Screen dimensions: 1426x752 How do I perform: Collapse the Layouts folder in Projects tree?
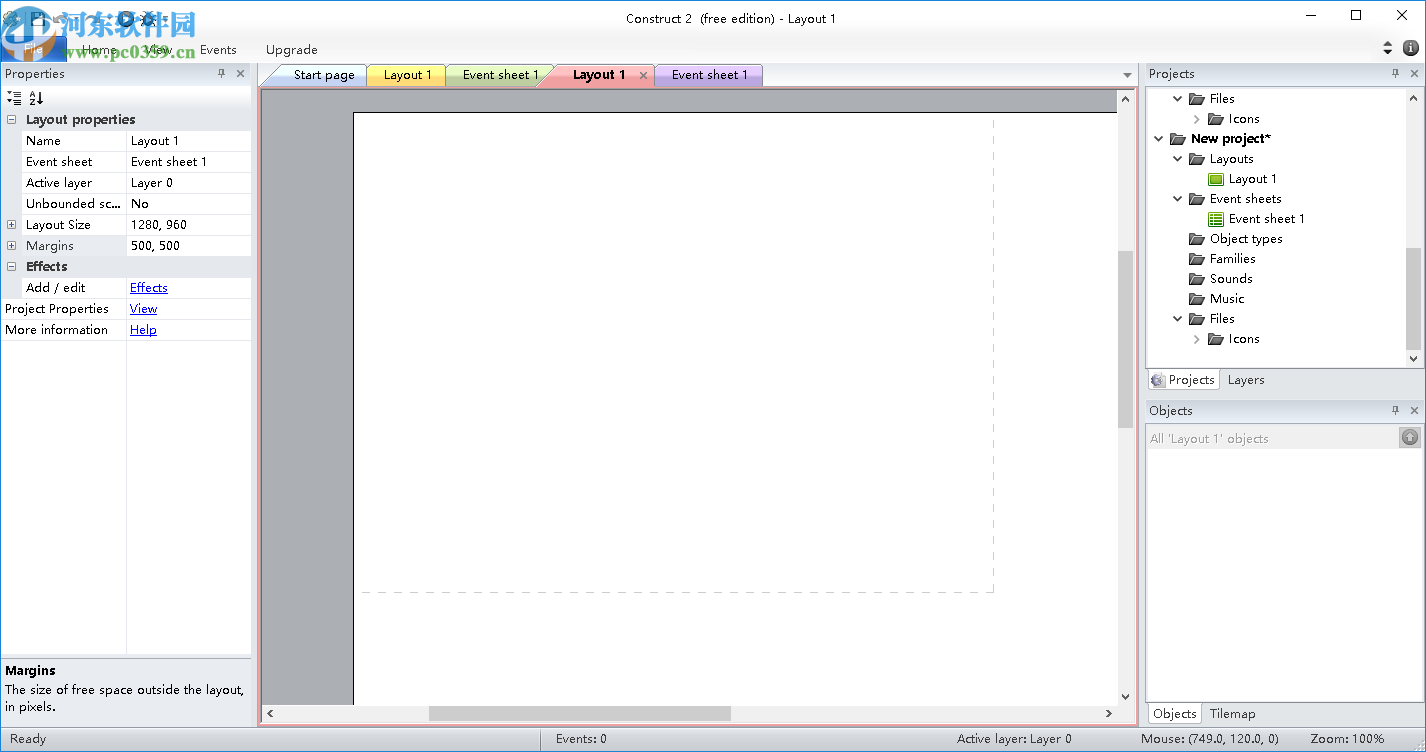[x=1177, y=158]
